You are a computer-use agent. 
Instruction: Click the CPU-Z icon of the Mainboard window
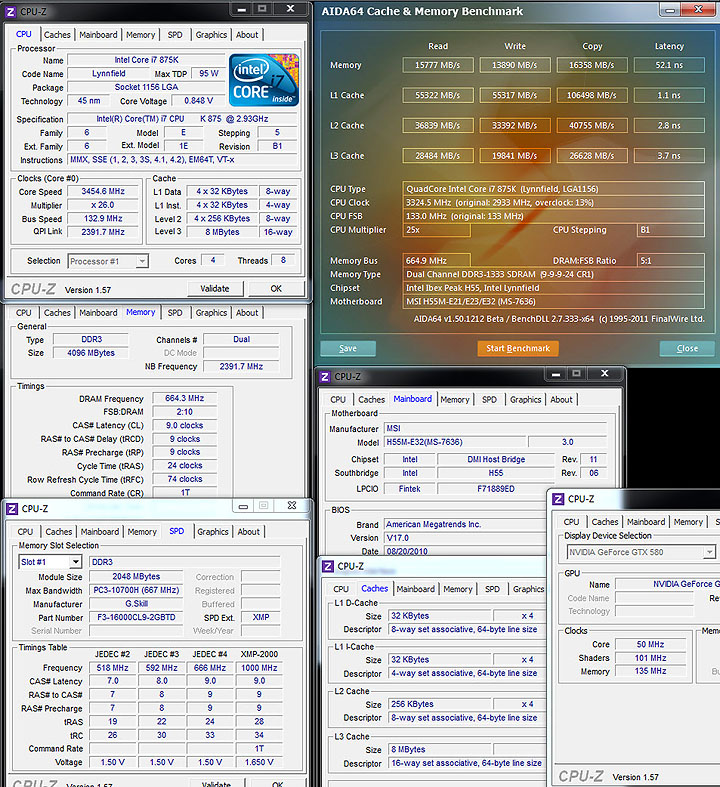pyautogui.click(x=325, y=376)
